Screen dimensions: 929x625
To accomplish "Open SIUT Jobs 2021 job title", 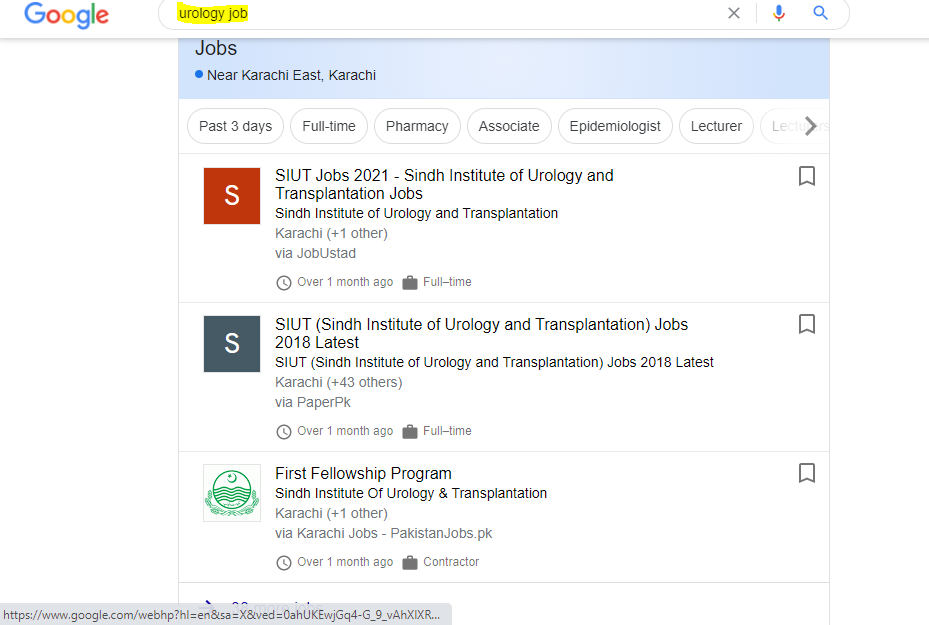I will 444,184.
